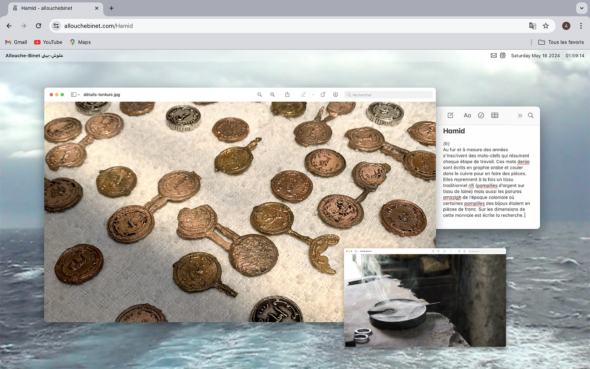
Task: Open Tous les favoris folder
Action: 561,42
